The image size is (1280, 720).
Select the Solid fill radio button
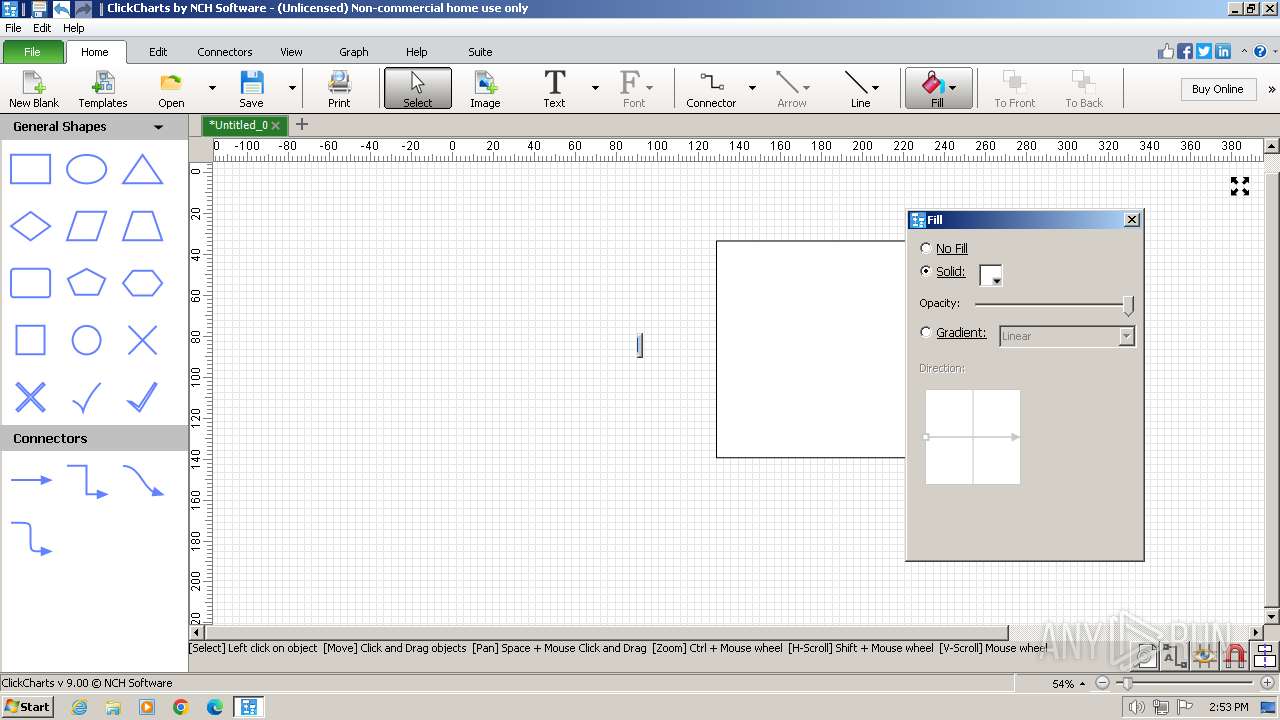925,271
